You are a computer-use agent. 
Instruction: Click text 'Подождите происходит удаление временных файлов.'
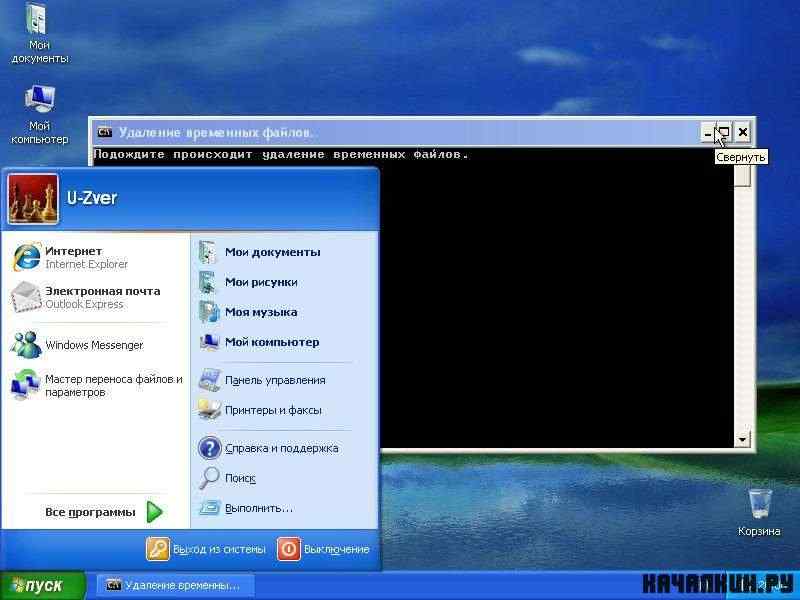(281, 154)
